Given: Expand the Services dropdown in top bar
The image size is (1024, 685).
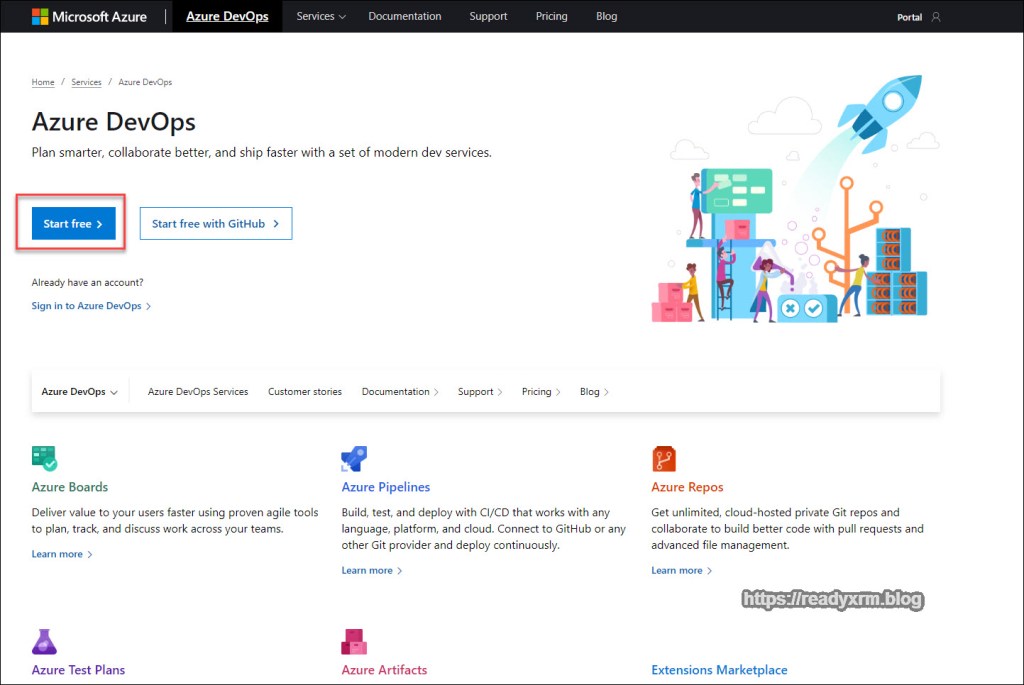Looking at the screenshot, I should [x=321, y=16].
